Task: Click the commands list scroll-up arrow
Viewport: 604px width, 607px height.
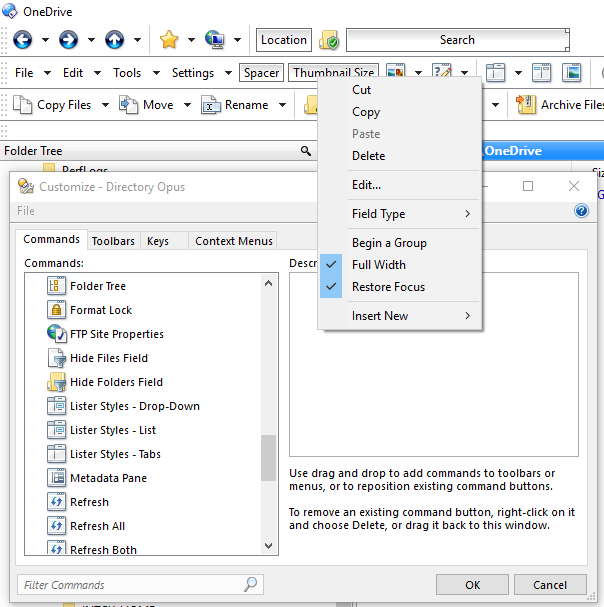Action: pos(268,283)
